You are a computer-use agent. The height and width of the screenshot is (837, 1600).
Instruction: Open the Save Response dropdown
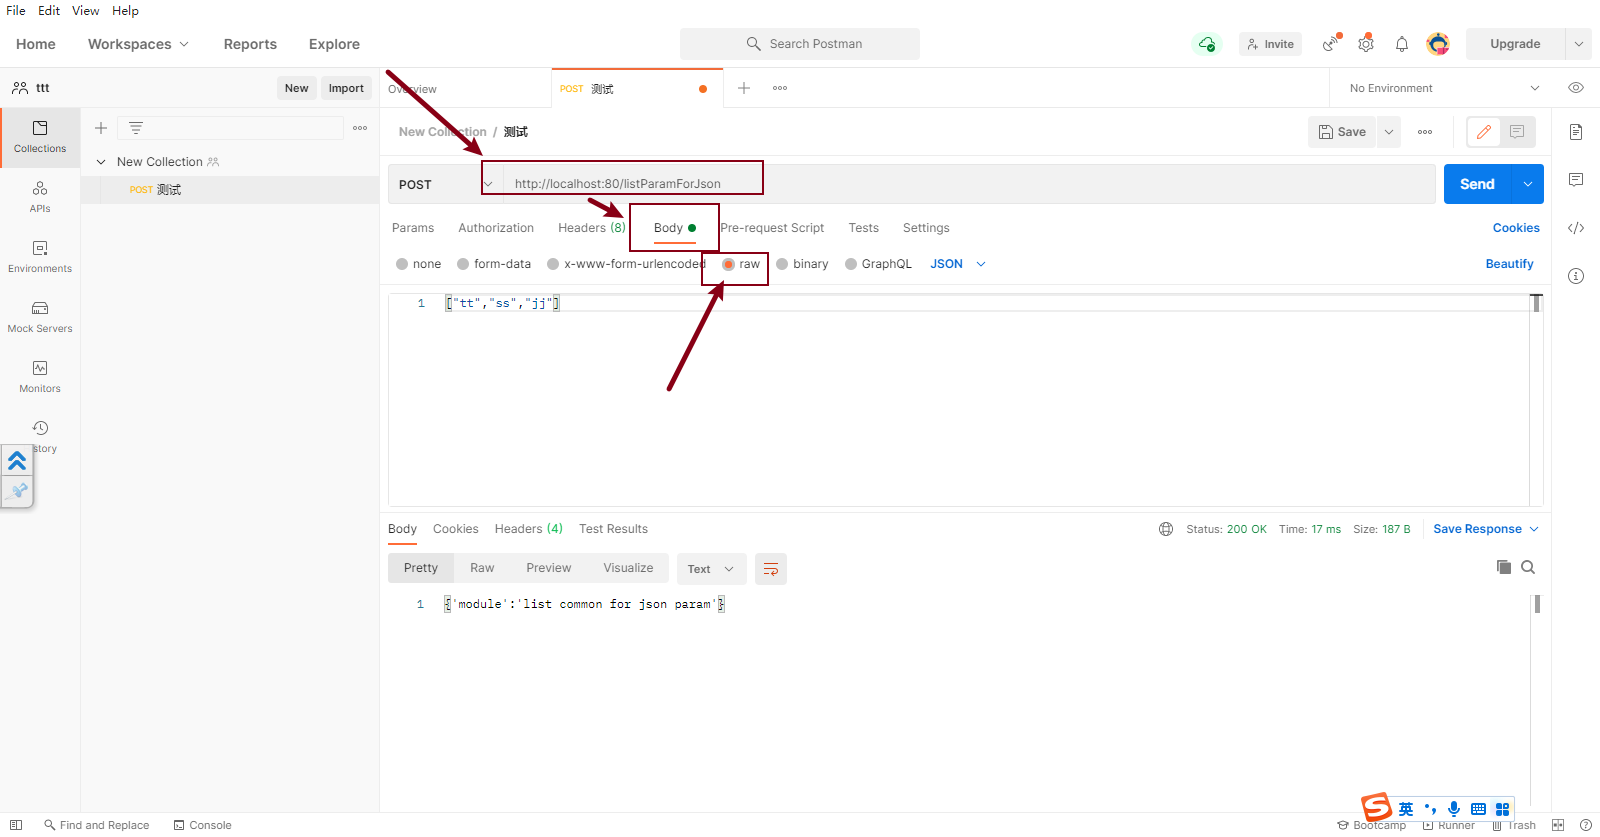coord(1486,529)
